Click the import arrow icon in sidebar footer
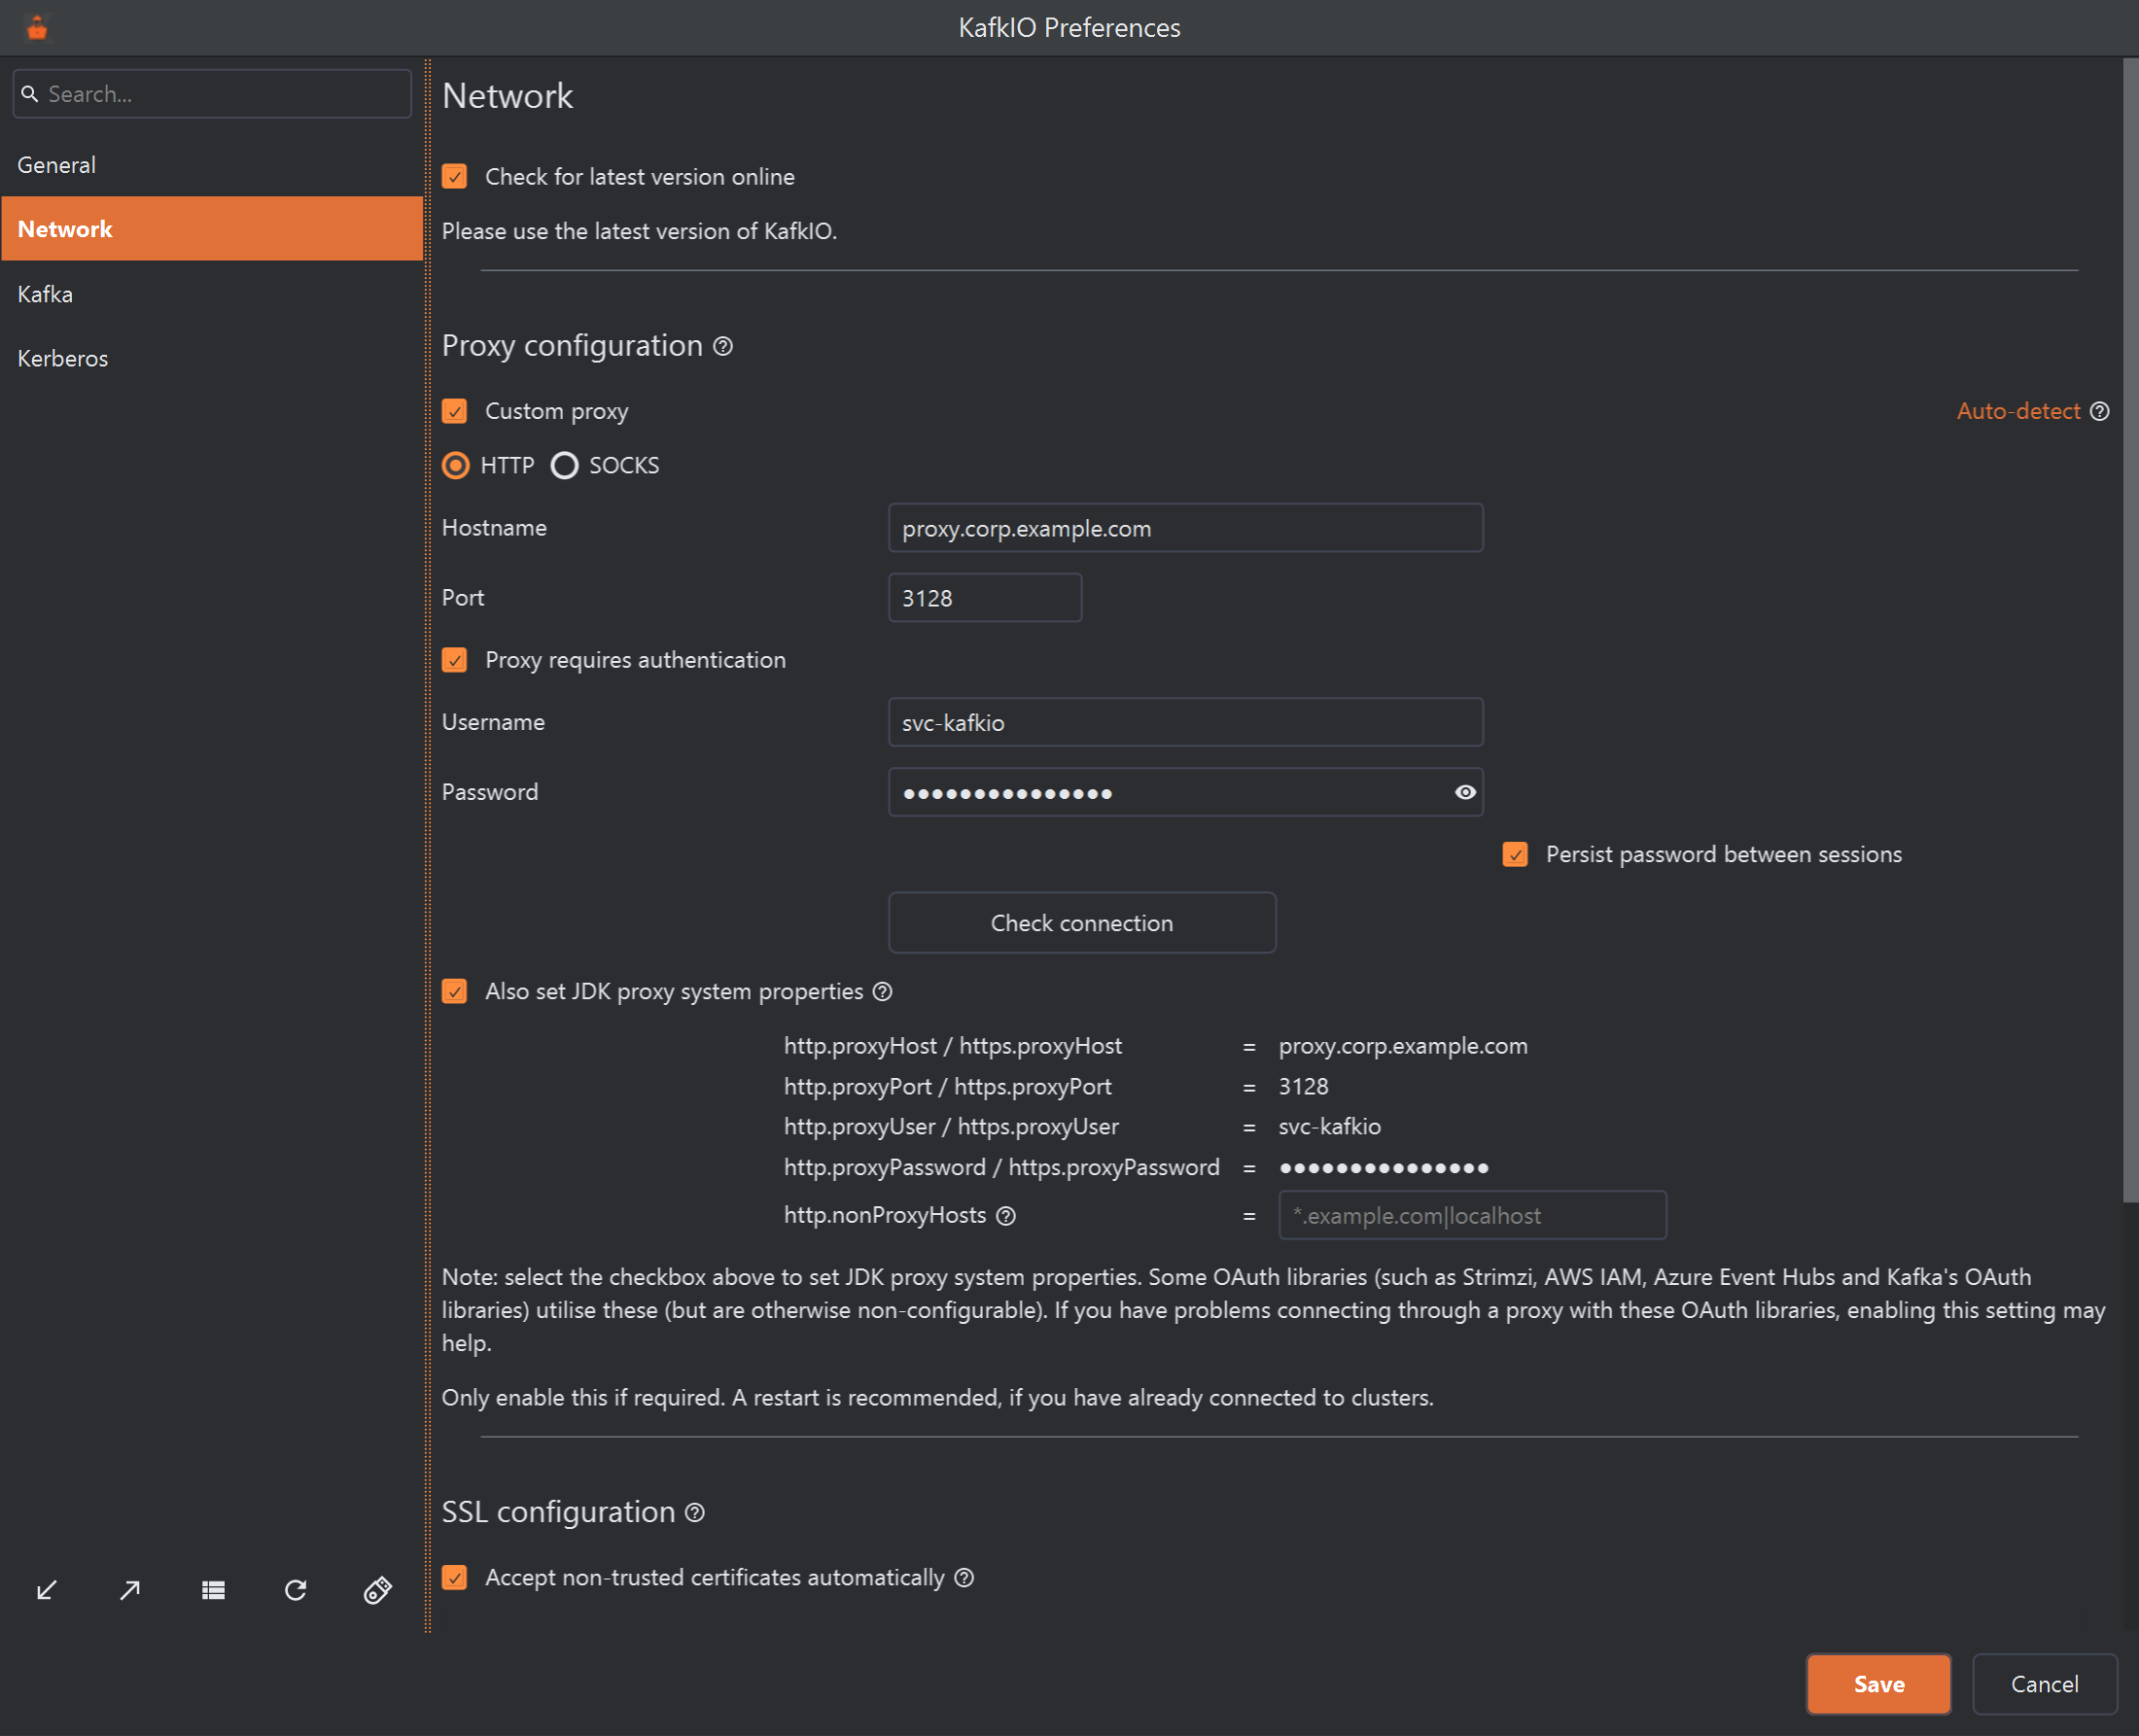Viewport: 2139px width, 1736px height. (x=47, y=1590)
